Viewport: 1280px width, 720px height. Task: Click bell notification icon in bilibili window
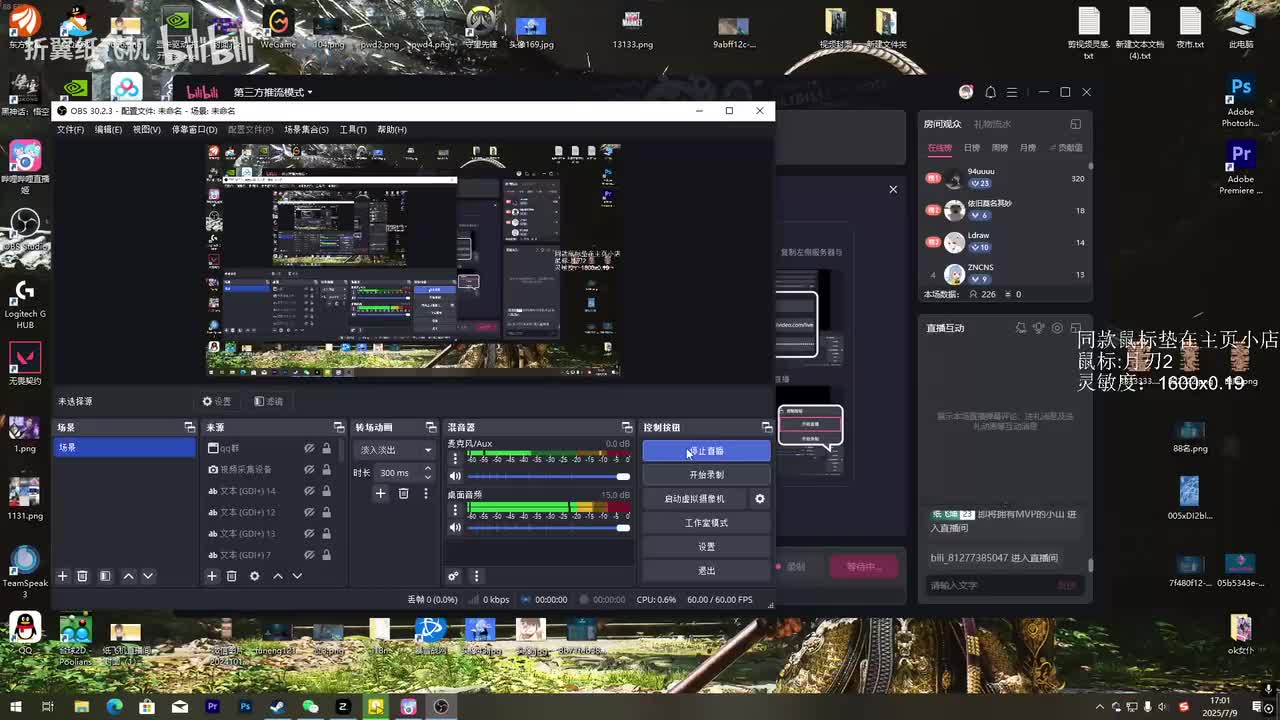point(990,92)
